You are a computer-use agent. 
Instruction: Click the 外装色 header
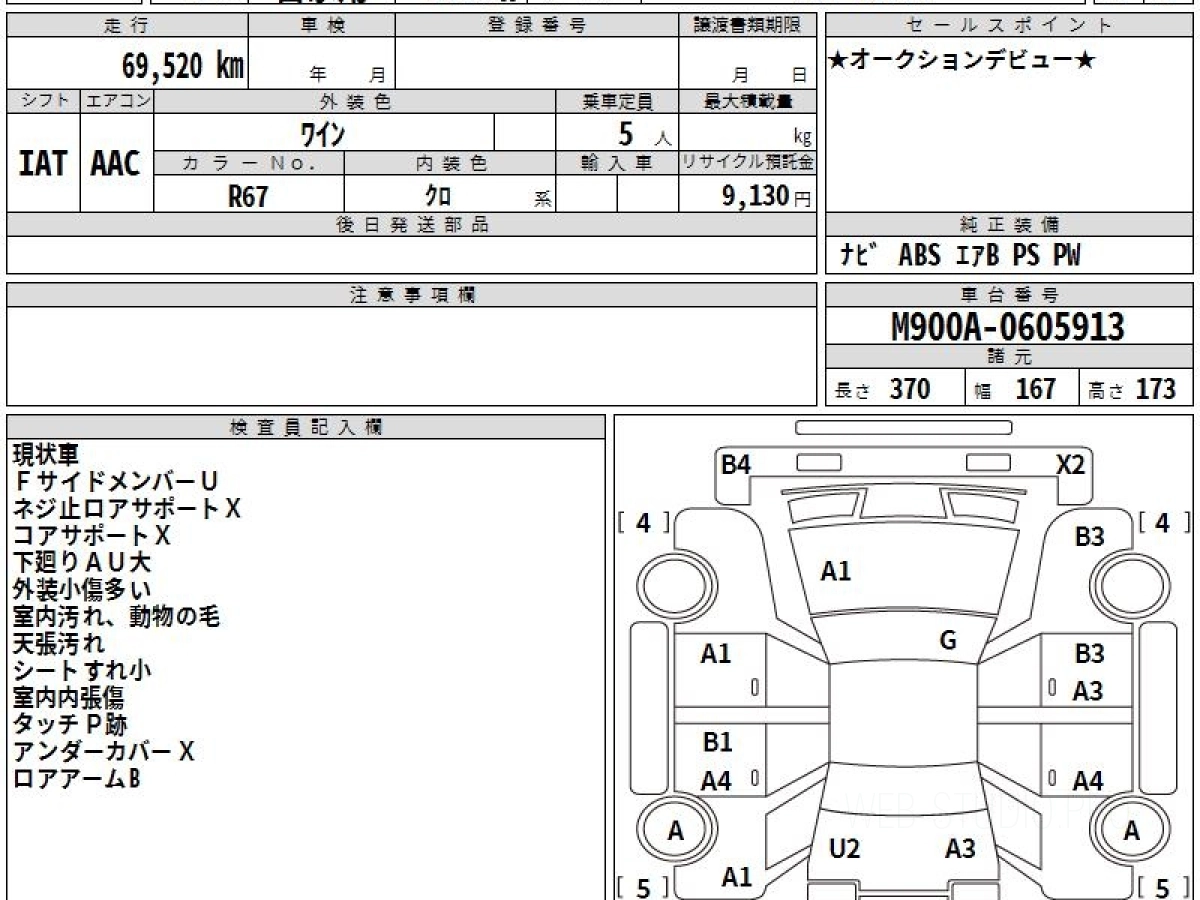coord(355,101)
